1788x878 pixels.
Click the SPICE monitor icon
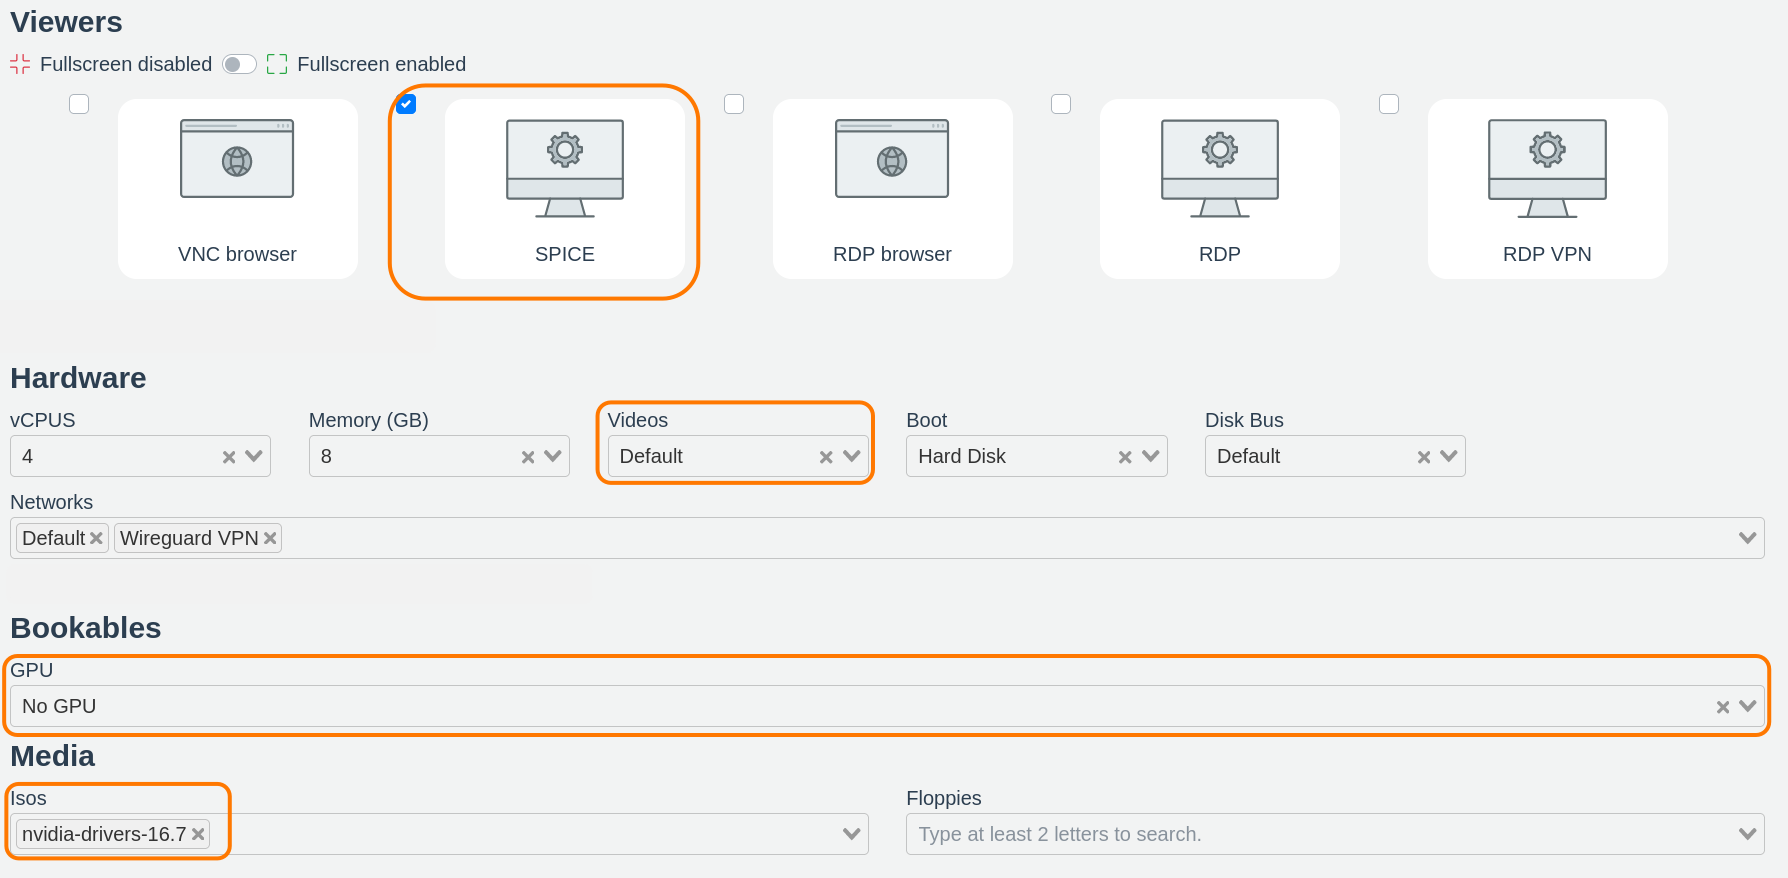click(565, 168)
